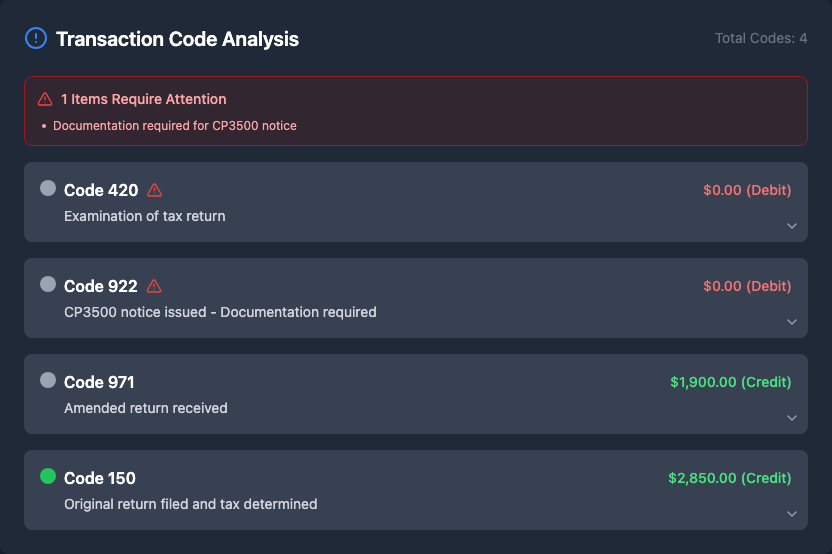Expand the Code 922 row chevron
Viewport: 832px width, 554px height.
coord(791,322)
